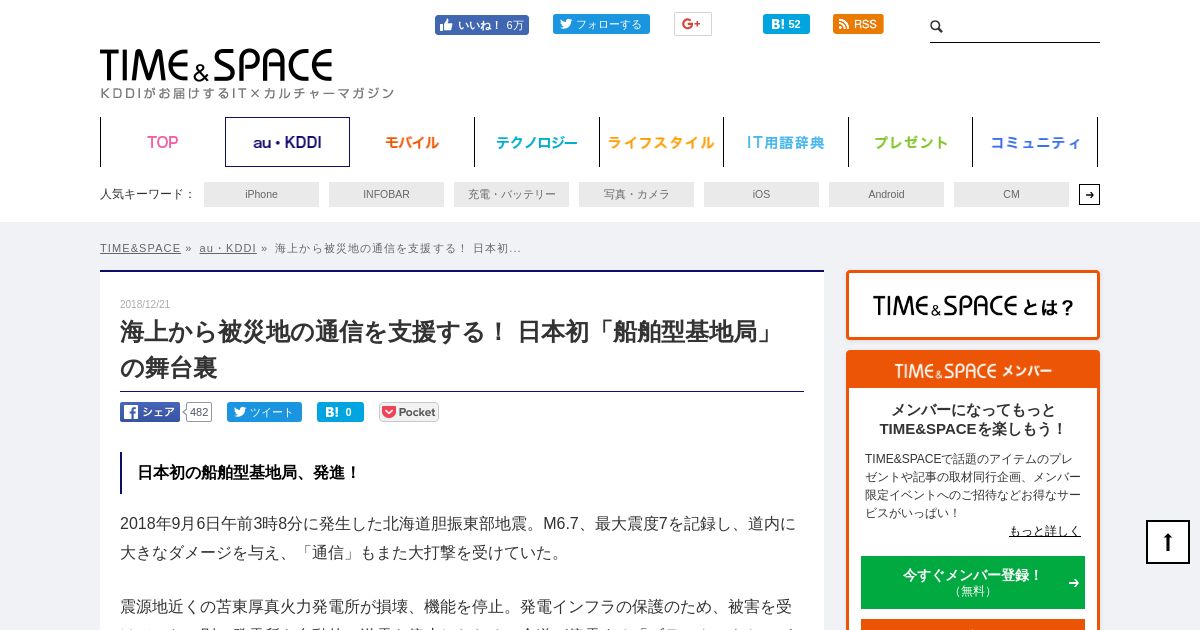1200x630 pixels.
Task: Select the Android keyword tag
Action: click(886, 194)
